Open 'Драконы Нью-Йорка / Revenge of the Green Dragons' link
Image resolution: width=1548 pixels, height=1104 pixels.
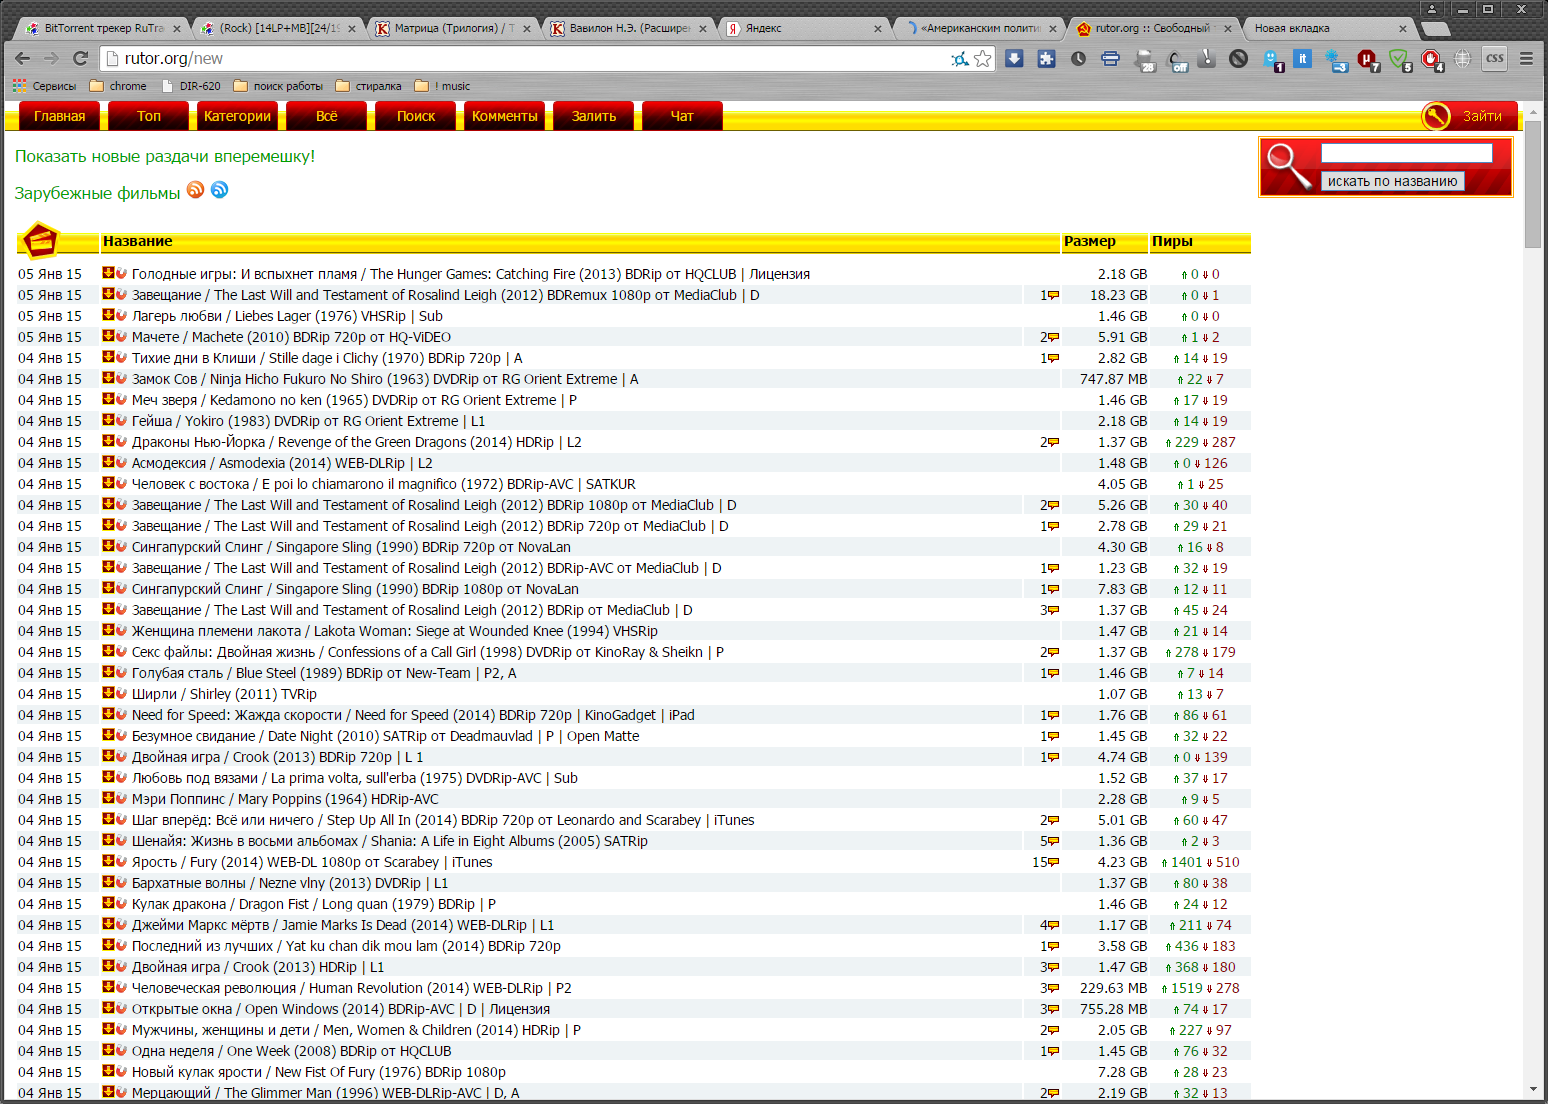[357, 442]
